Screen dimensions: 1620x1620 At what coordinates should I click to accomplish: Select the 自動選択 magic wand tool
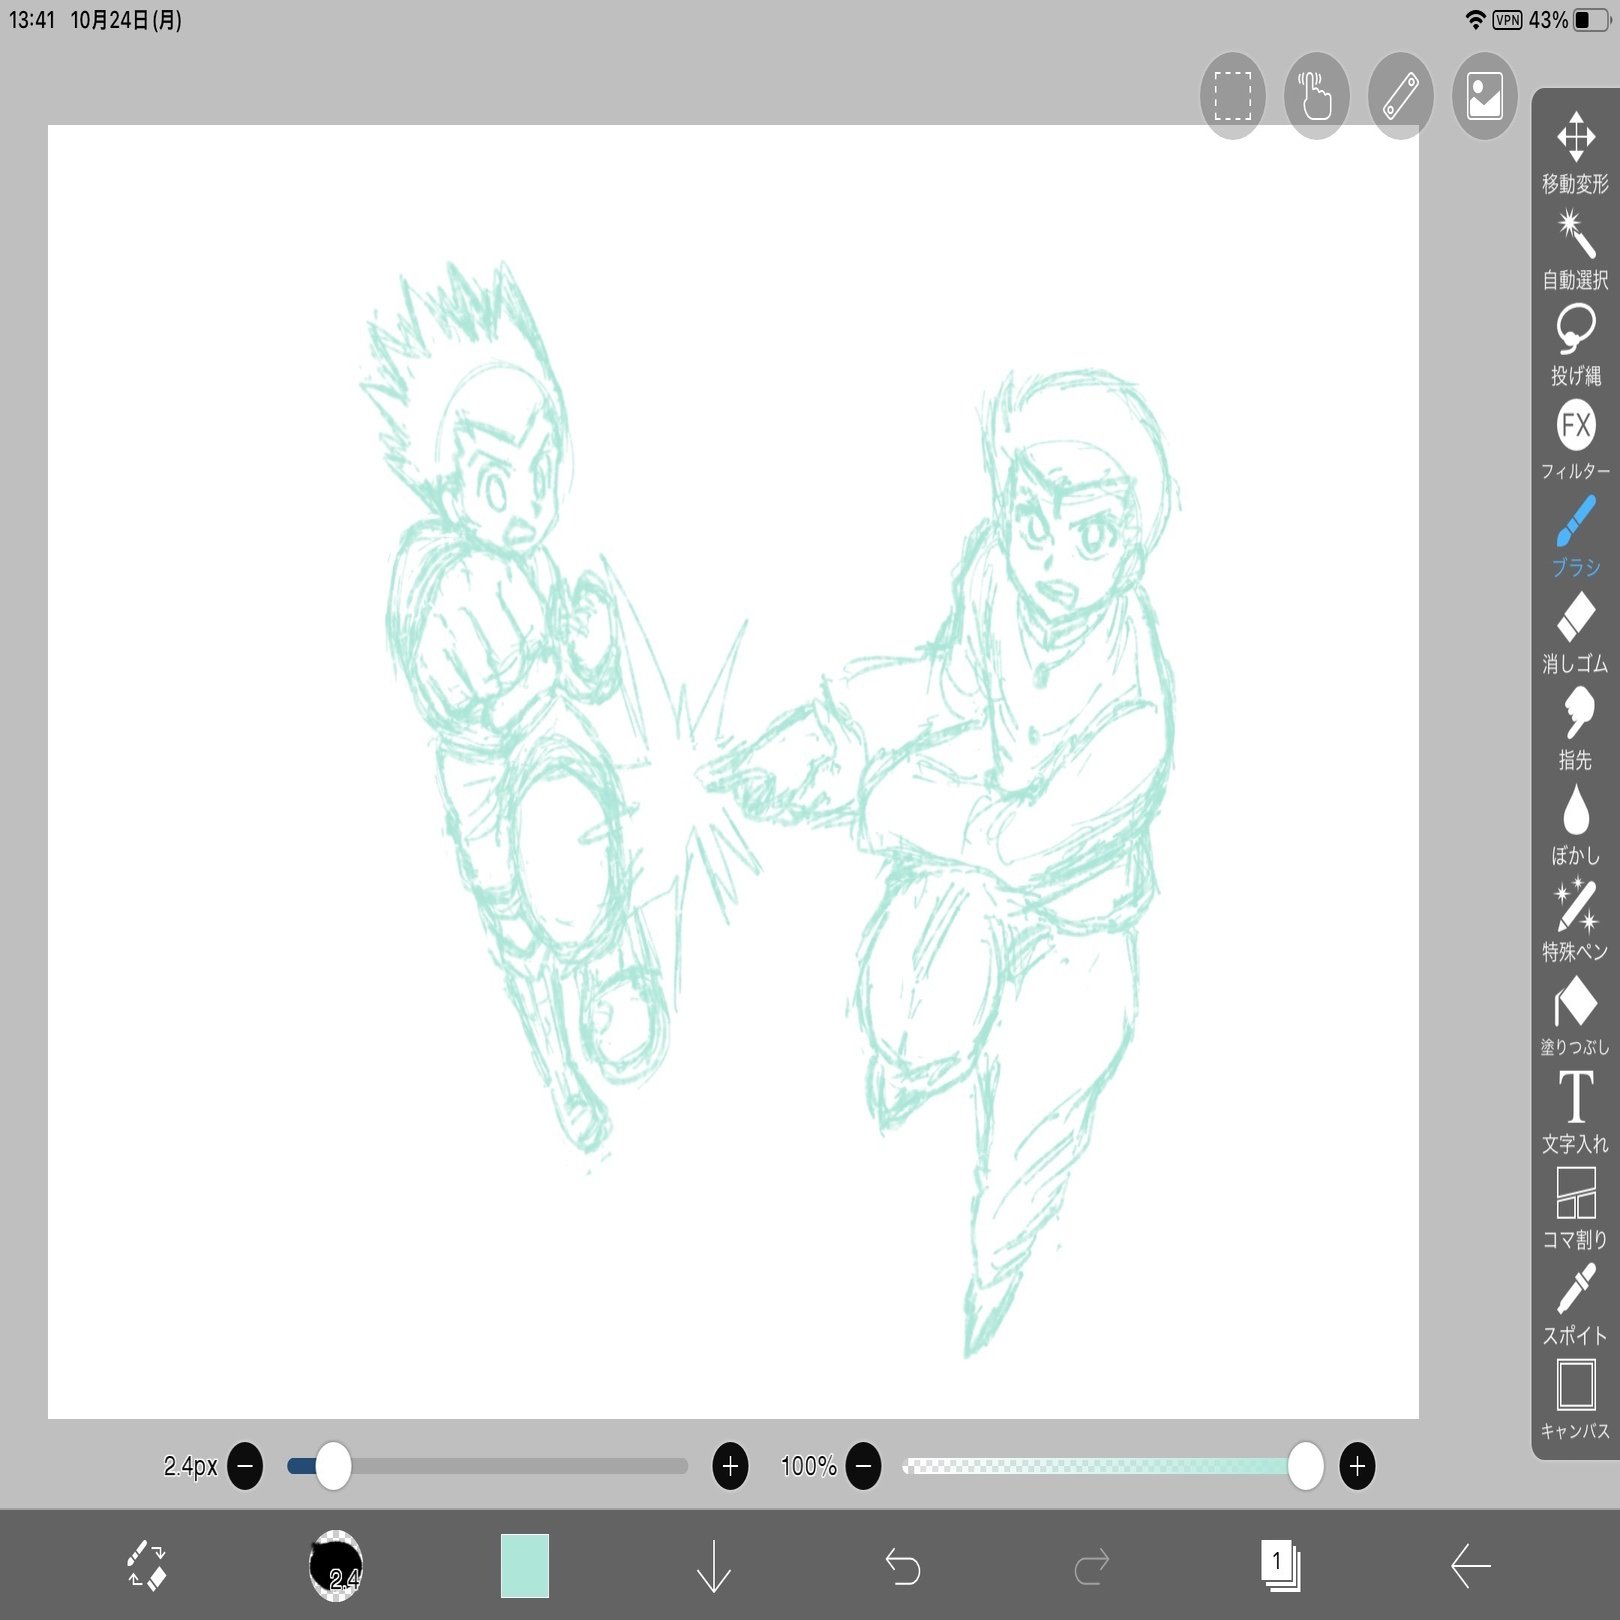(x=1575, y=249)
